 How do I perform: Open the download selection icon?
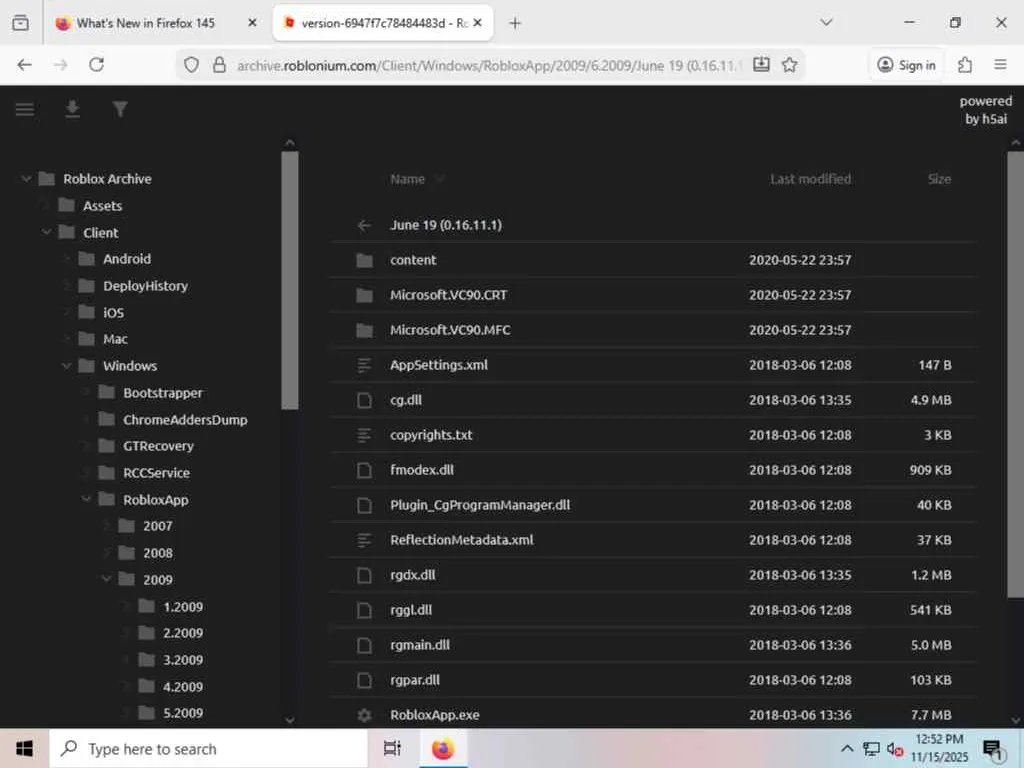(72, 109)
